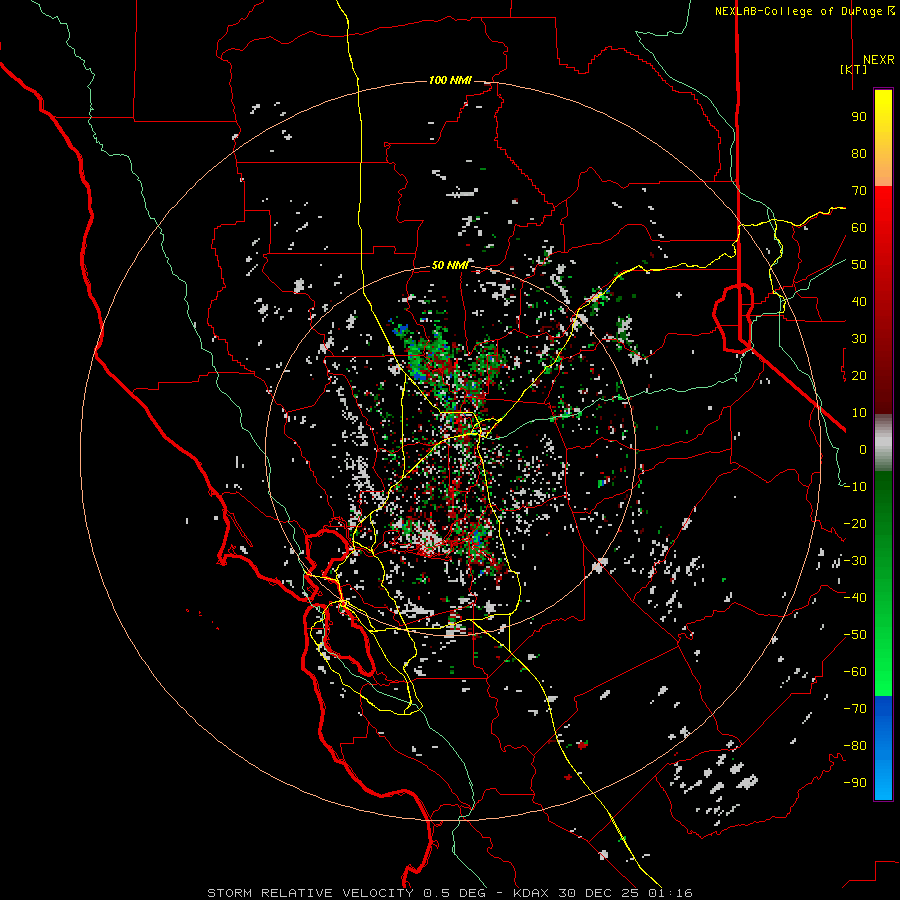This screenshot has width=900, height=900.
Task: Click the NEXR label above the color scale
Action: pyautogui.click(x=879, y=60)
